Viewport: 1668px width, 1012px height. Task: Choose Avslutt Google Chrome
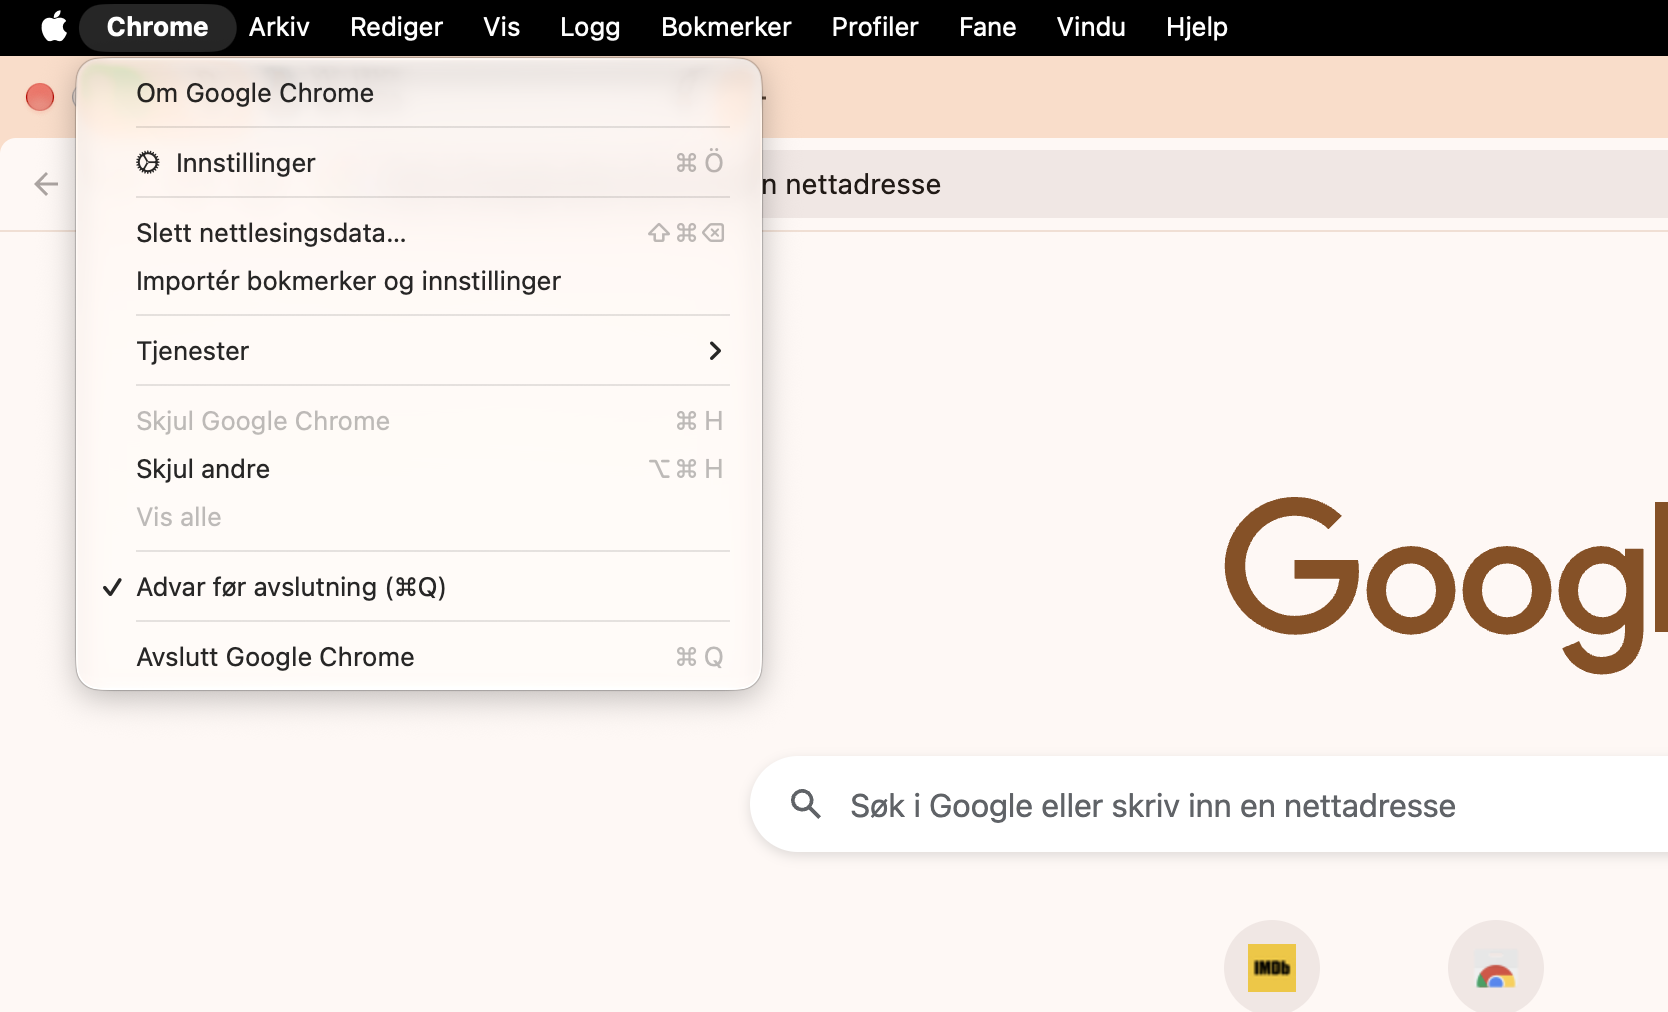419,657
